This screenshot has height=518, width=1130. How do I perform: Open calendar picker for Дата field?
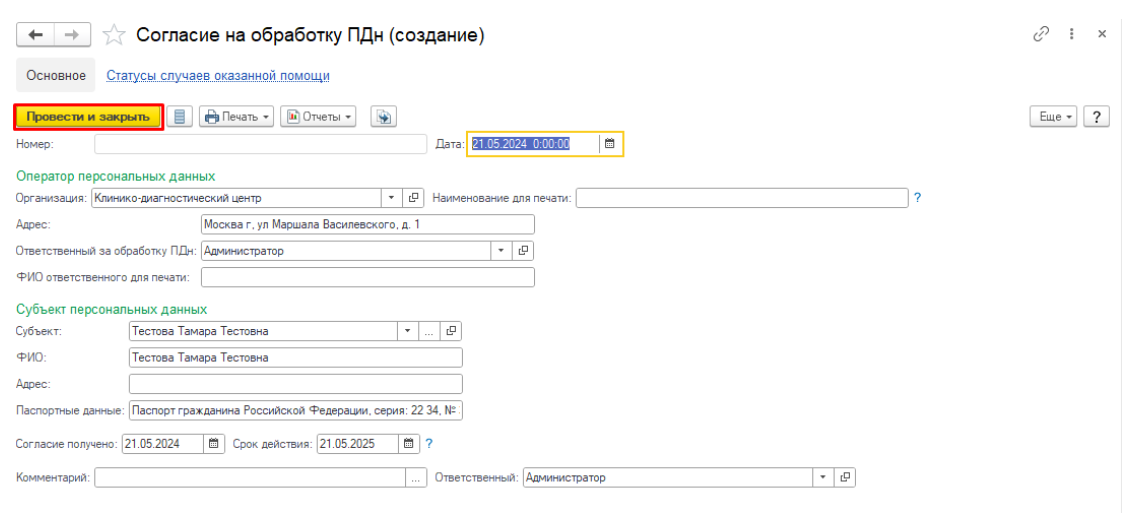click(x=609, y=144)
